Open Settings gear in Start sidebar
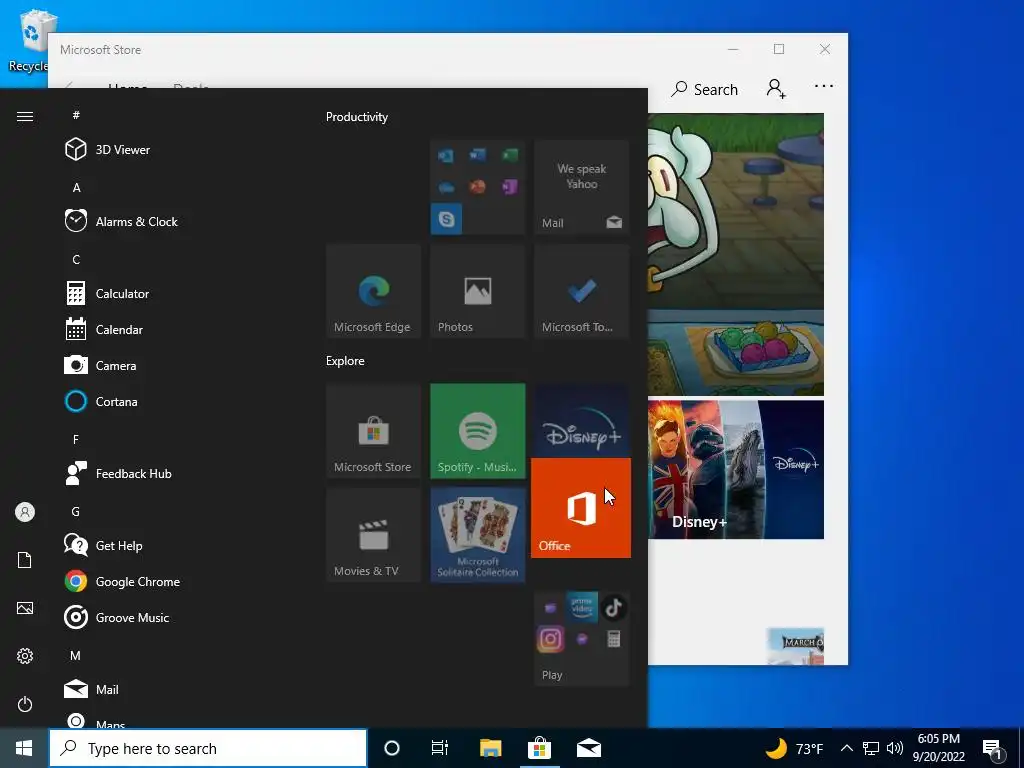Viewport: 1024px width, 768px height. (25, 656)
